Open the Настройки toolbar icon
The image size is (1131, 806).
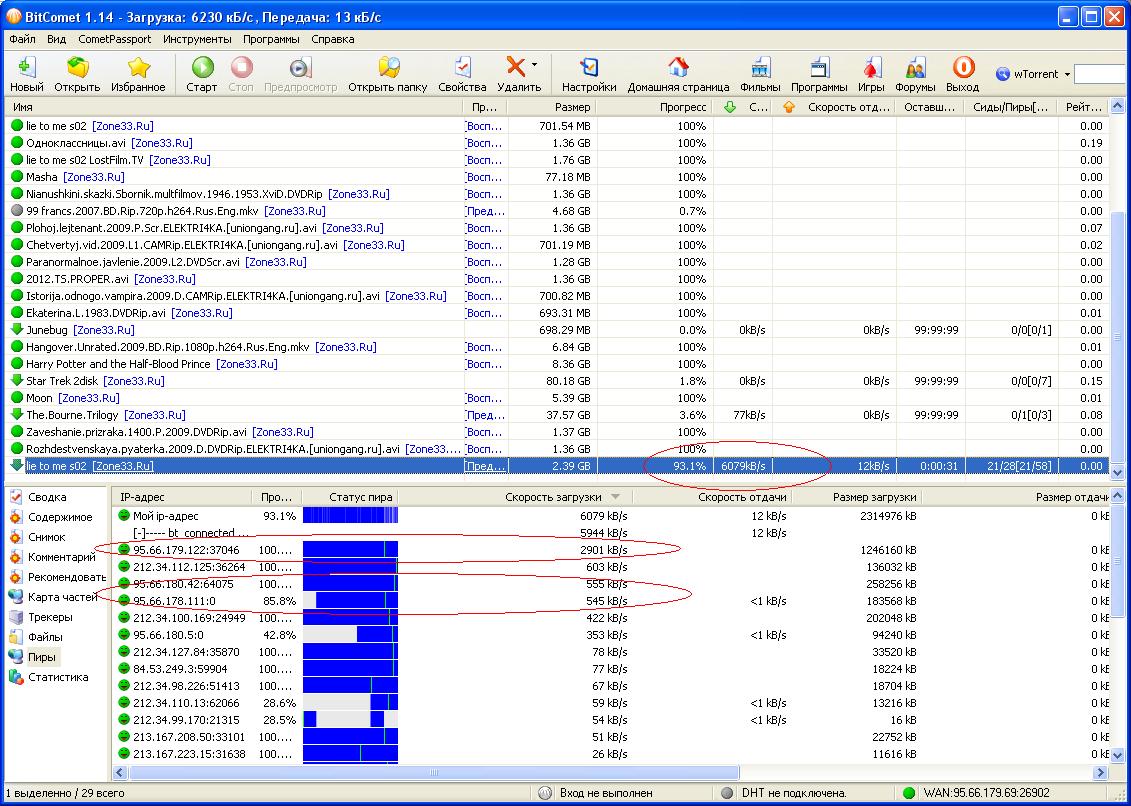pos(589,68)
